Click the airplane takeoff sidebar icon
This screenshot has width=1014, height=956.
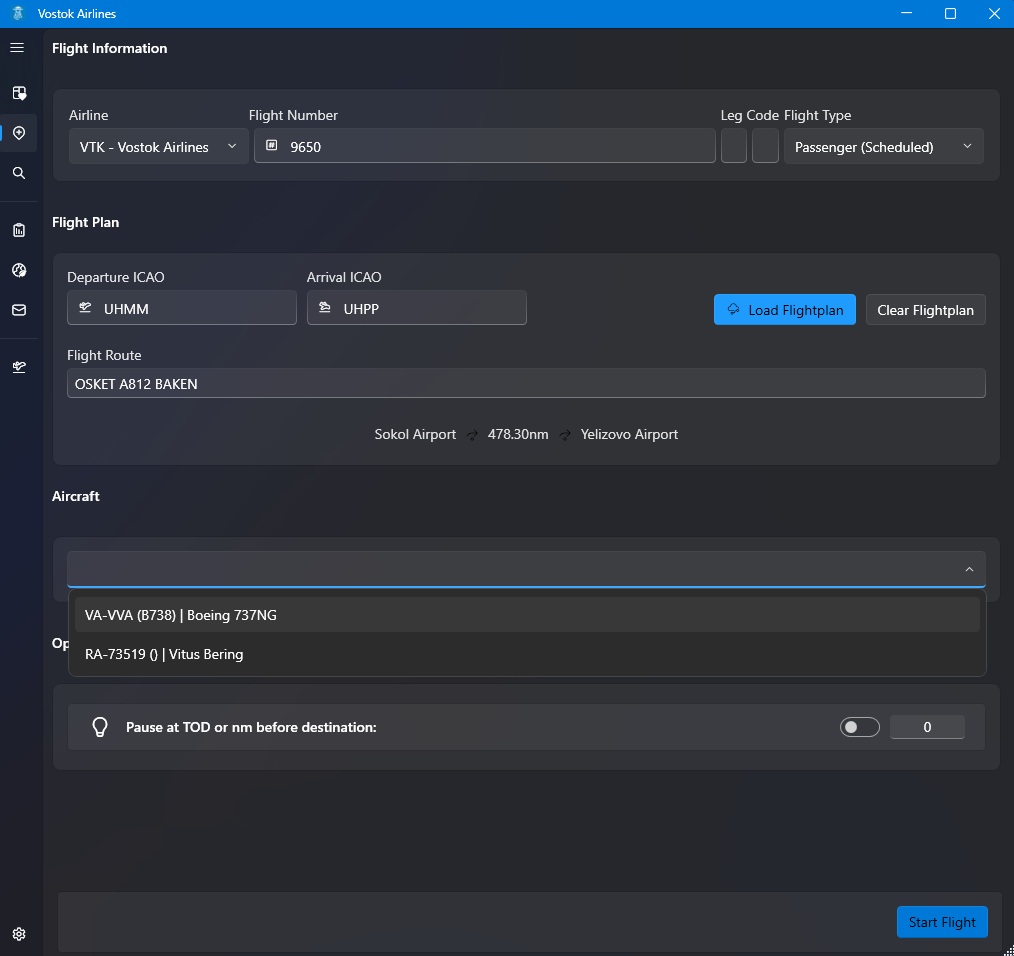pos(19,367)
